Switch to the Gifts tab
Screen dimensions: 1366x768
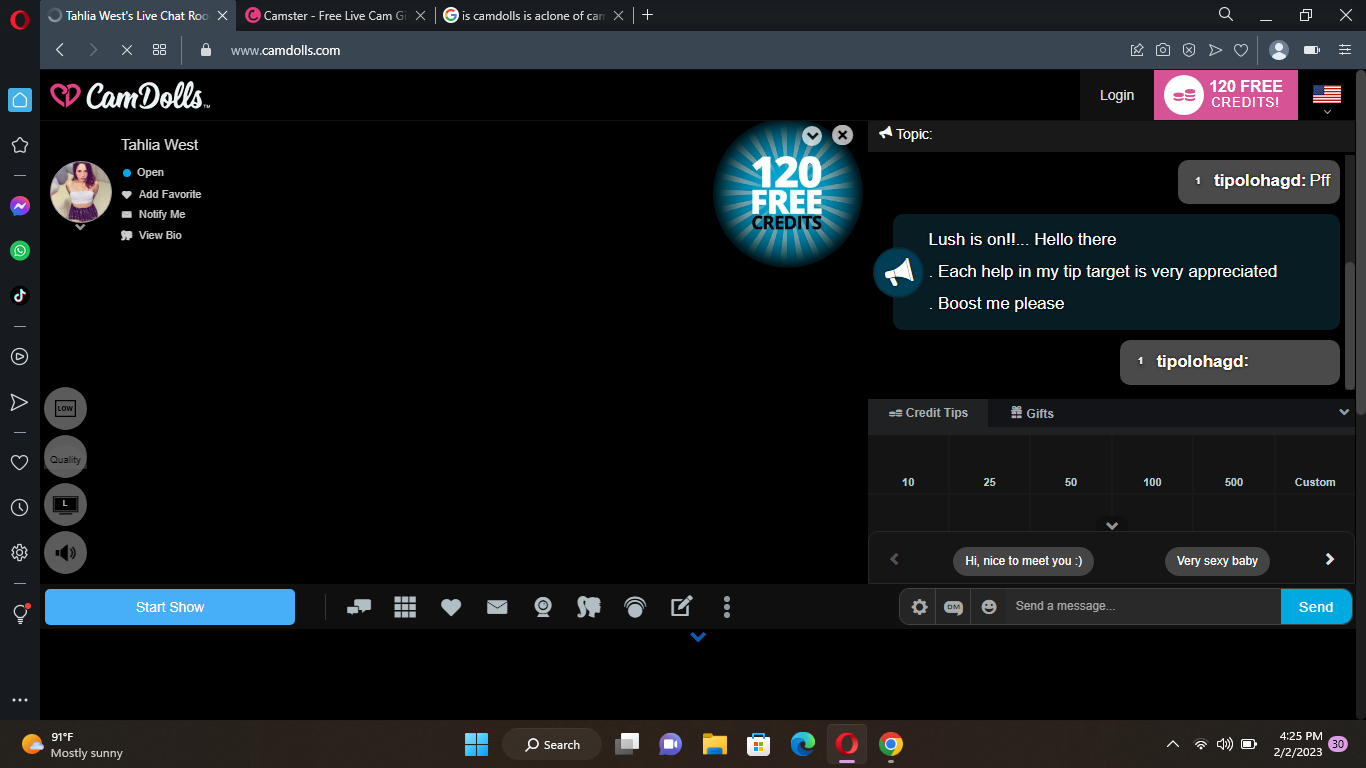pyautogui.click(x=1032, y=413)
